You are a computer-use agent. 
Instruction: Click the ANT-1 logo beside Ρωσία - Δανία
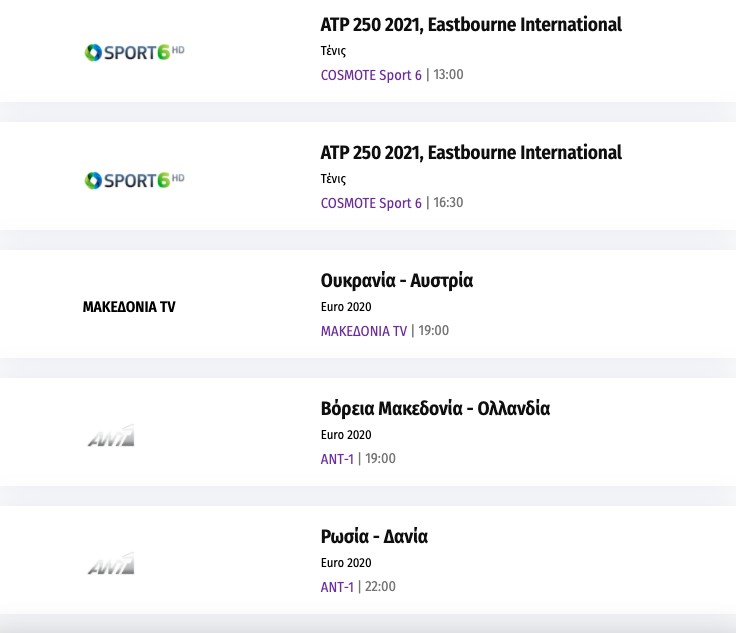111,563
